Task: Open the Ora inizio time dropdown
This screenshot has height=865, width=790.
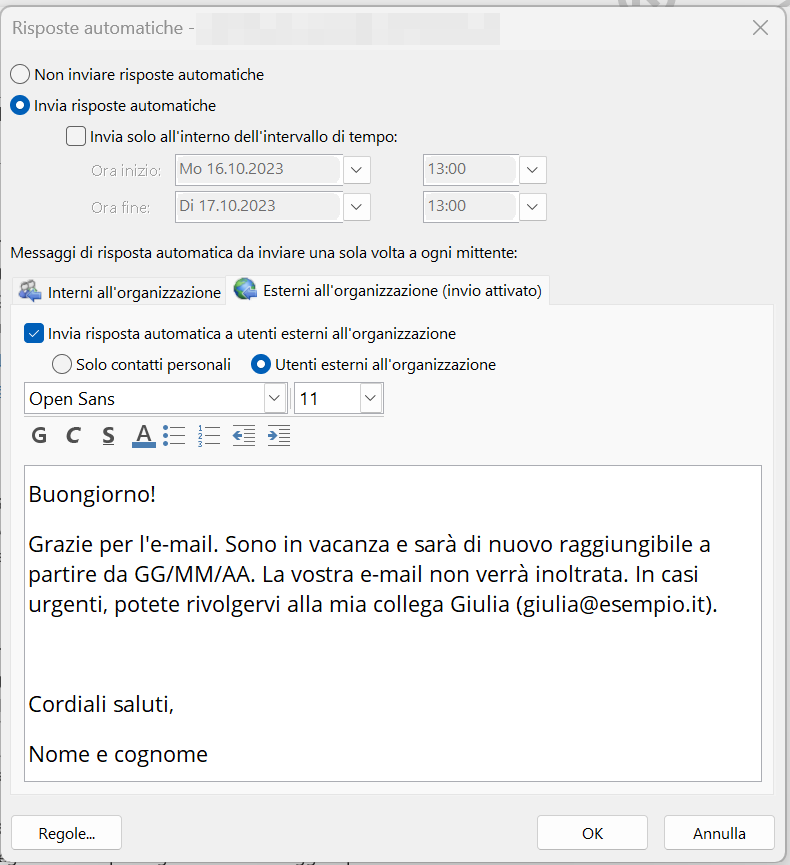Action: pyautogui.click(x=532, y=170)
